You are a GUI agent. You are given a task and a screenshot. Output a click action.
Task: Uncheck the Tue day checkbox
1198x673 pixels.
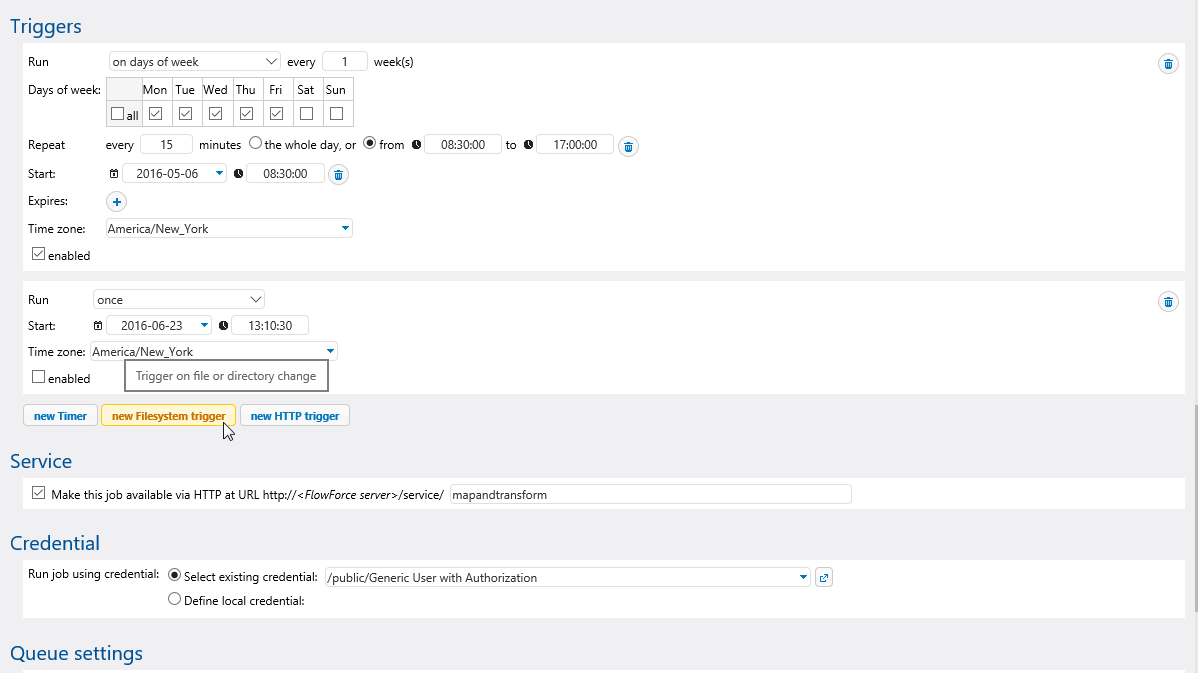[x=185, y=114]
